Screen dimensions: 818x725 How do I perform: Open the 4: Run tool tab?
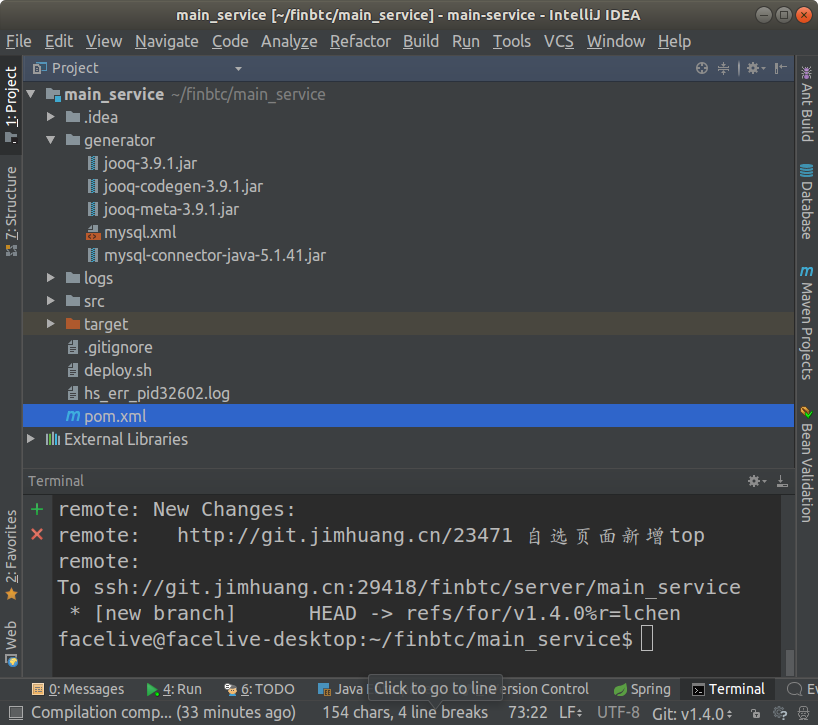pyautogui.click(x=174, y=689)
